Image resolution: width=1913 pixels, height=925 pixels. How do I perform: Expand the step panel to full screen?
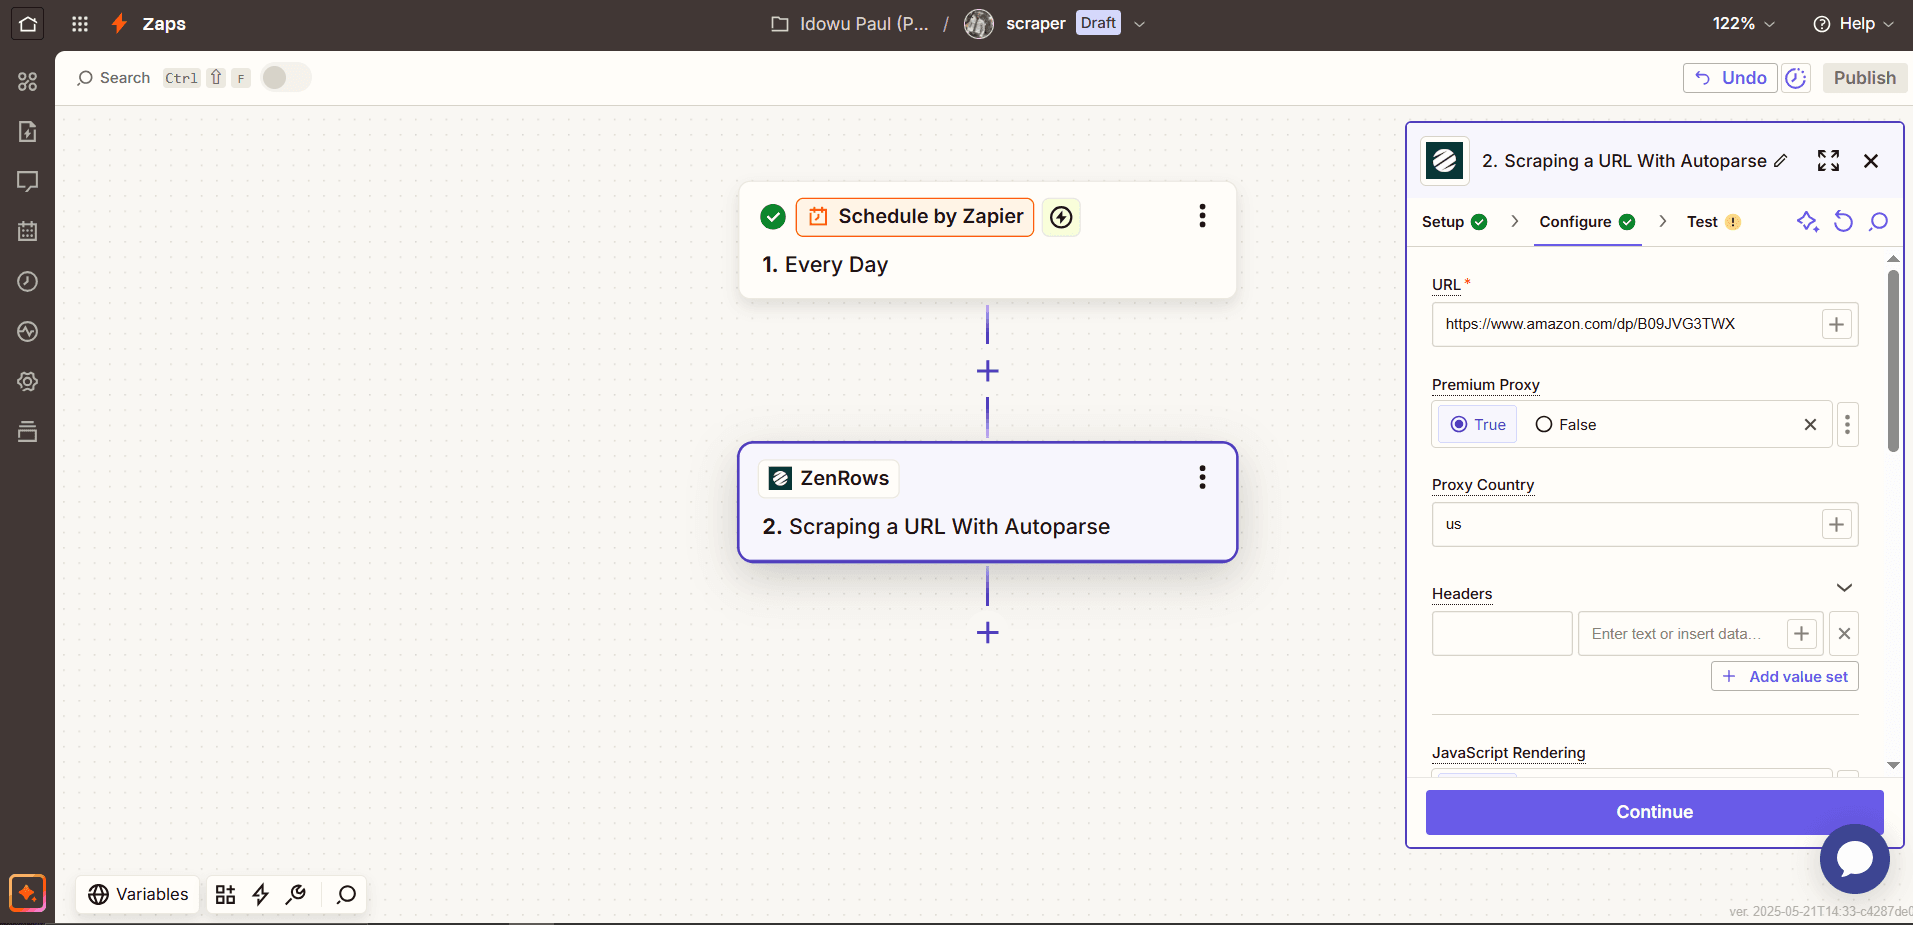pyautogui.click(x=1828, y=161)
